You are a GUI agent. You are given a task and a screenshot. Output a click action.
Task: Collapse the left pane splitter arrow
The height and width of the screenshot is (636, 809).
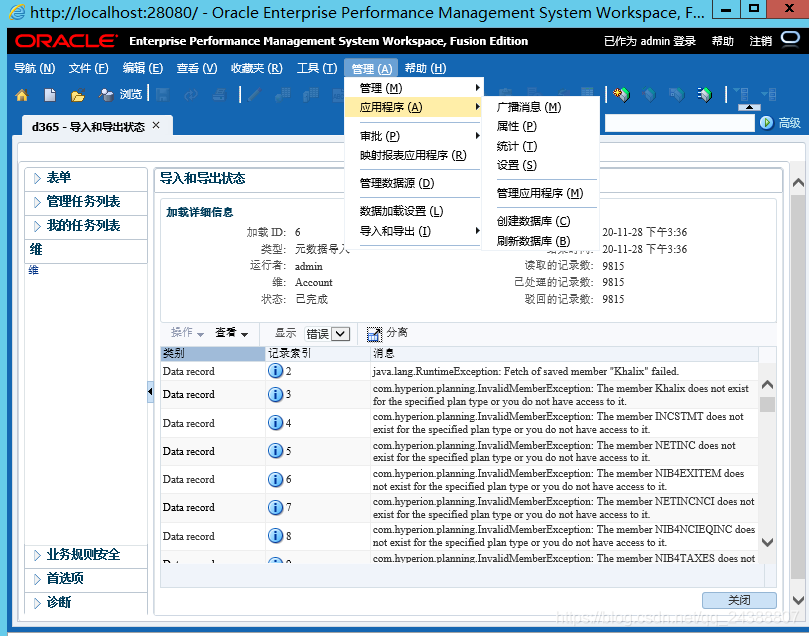tap(150, 392)
